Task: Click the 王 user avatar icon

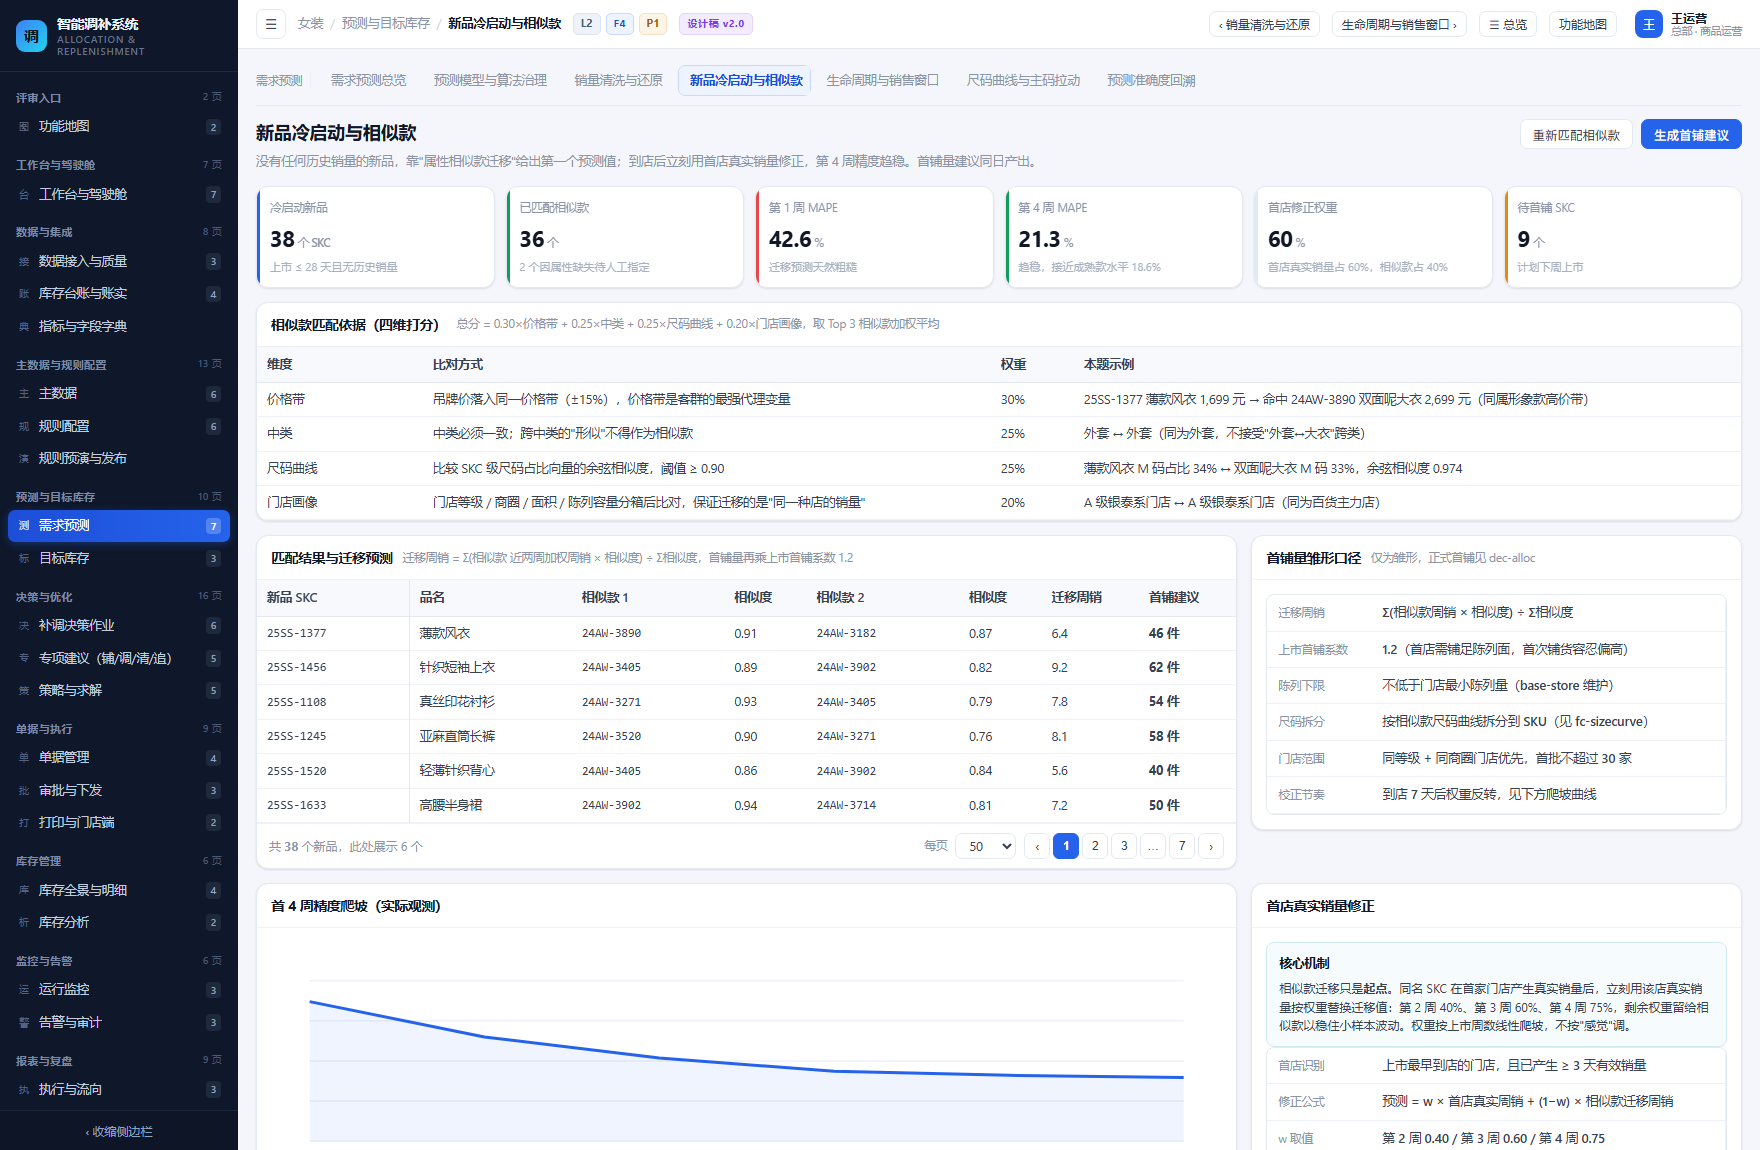Action: coord(1649,24)
